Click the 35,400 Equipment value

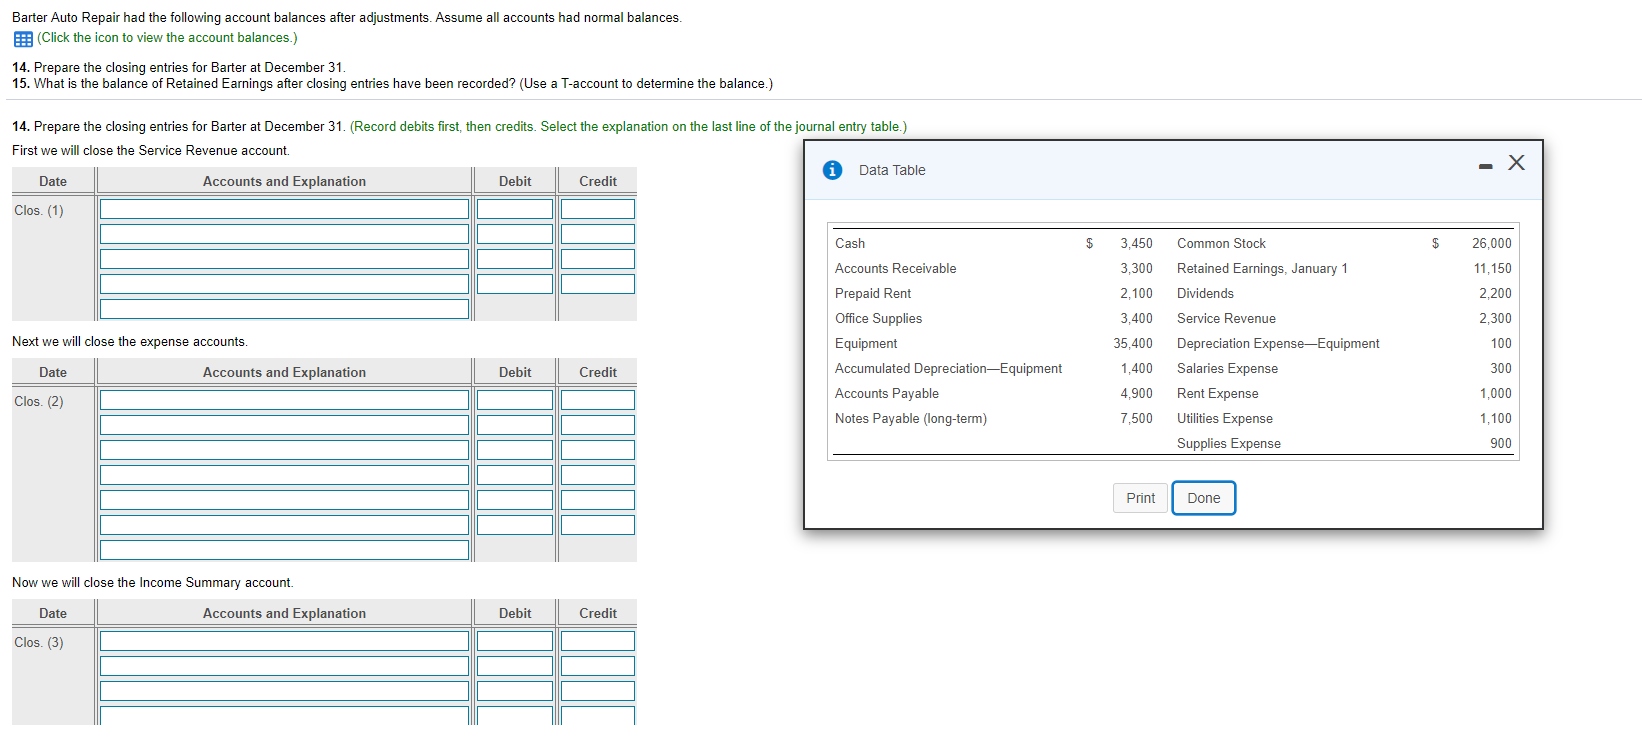pyautogui.click(x=1133, y=343)
